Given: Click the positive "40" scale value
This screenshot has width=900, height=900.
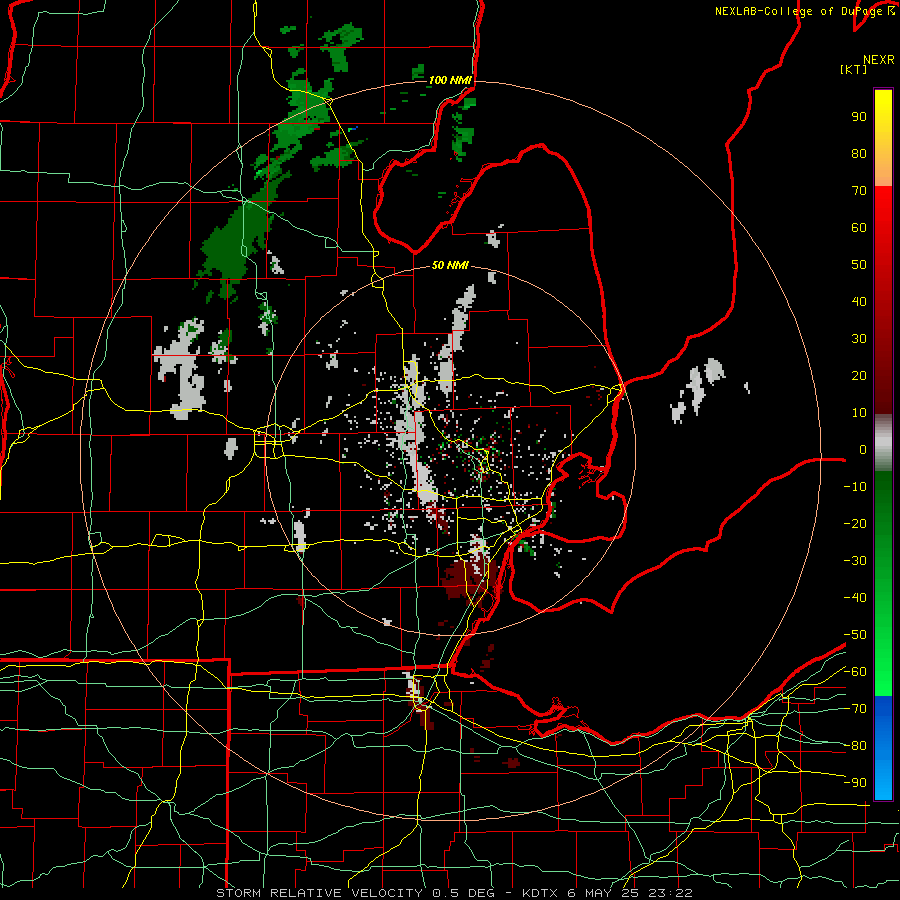Looking at the screenshot, I should 859,301.
